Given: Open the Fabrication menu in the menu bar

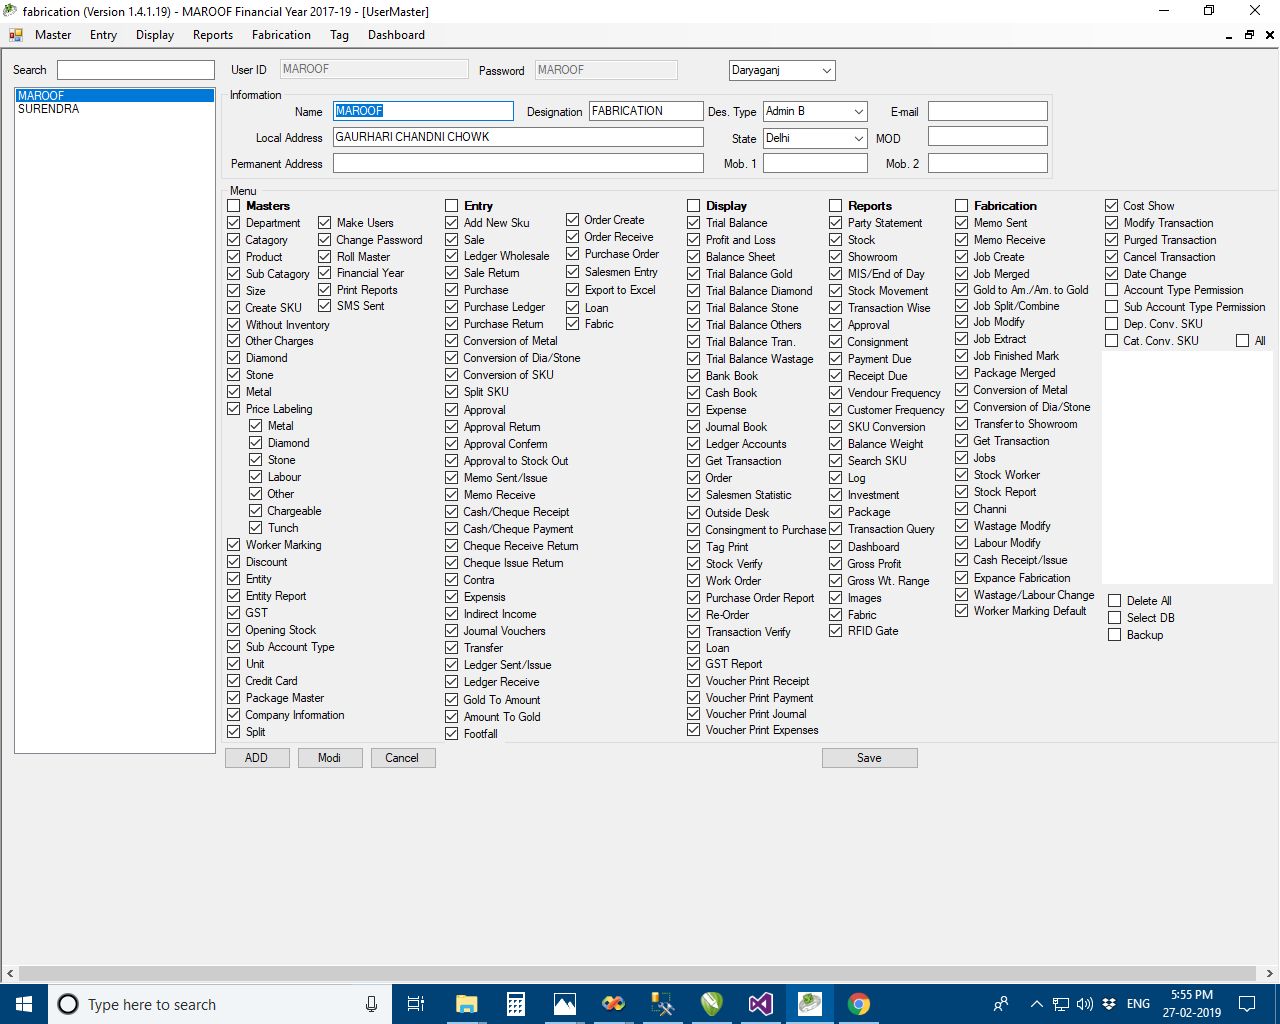Looking at the screenshot, I should click(x=281, y=35).
